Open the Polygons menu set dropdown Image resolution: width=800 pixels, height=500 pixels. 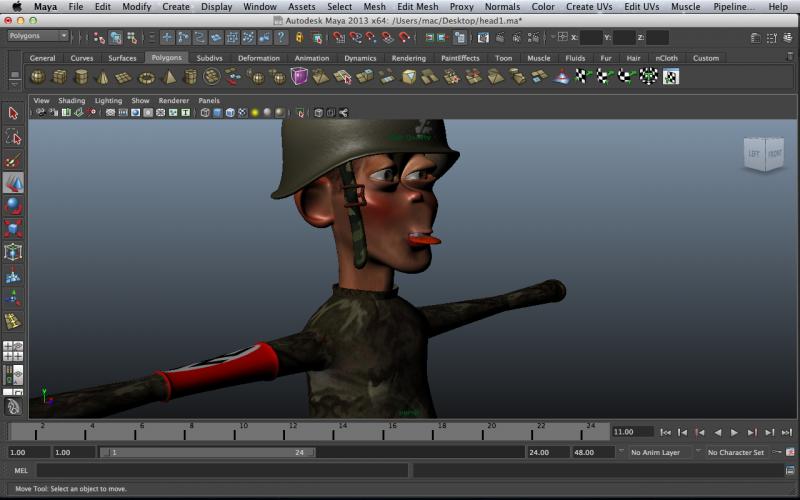click(37, 36)
